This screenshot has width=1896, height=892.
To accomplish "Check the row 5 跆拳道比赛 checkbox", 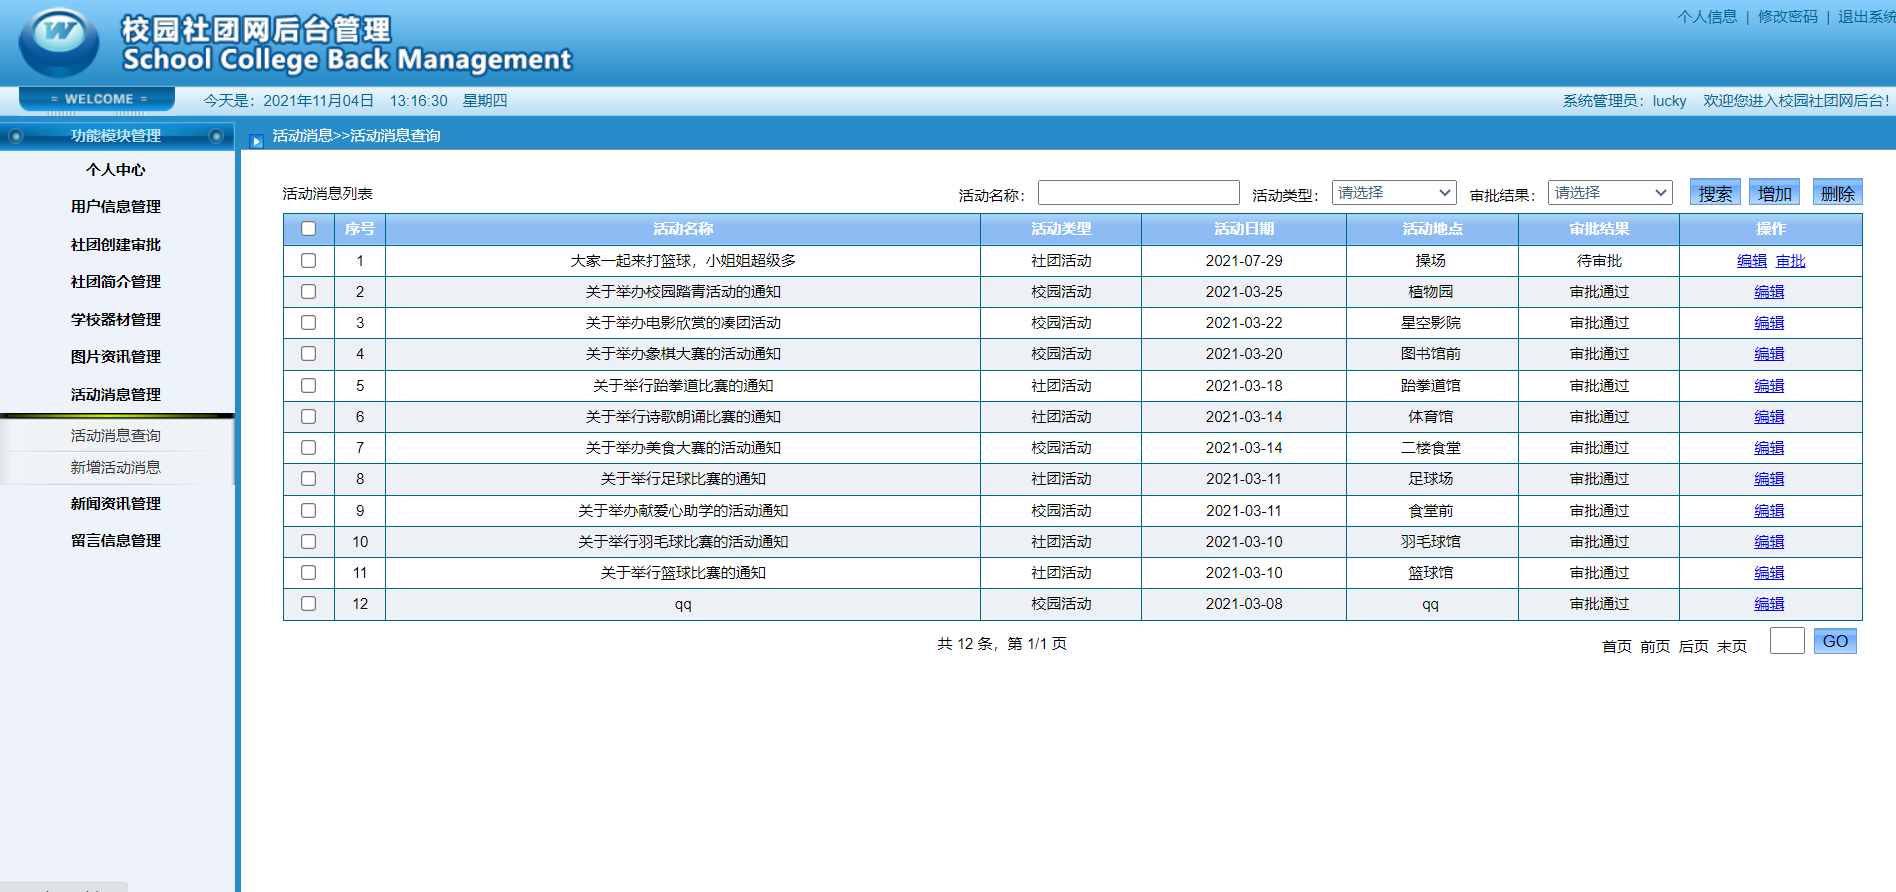I will click(x=308, y=385).
